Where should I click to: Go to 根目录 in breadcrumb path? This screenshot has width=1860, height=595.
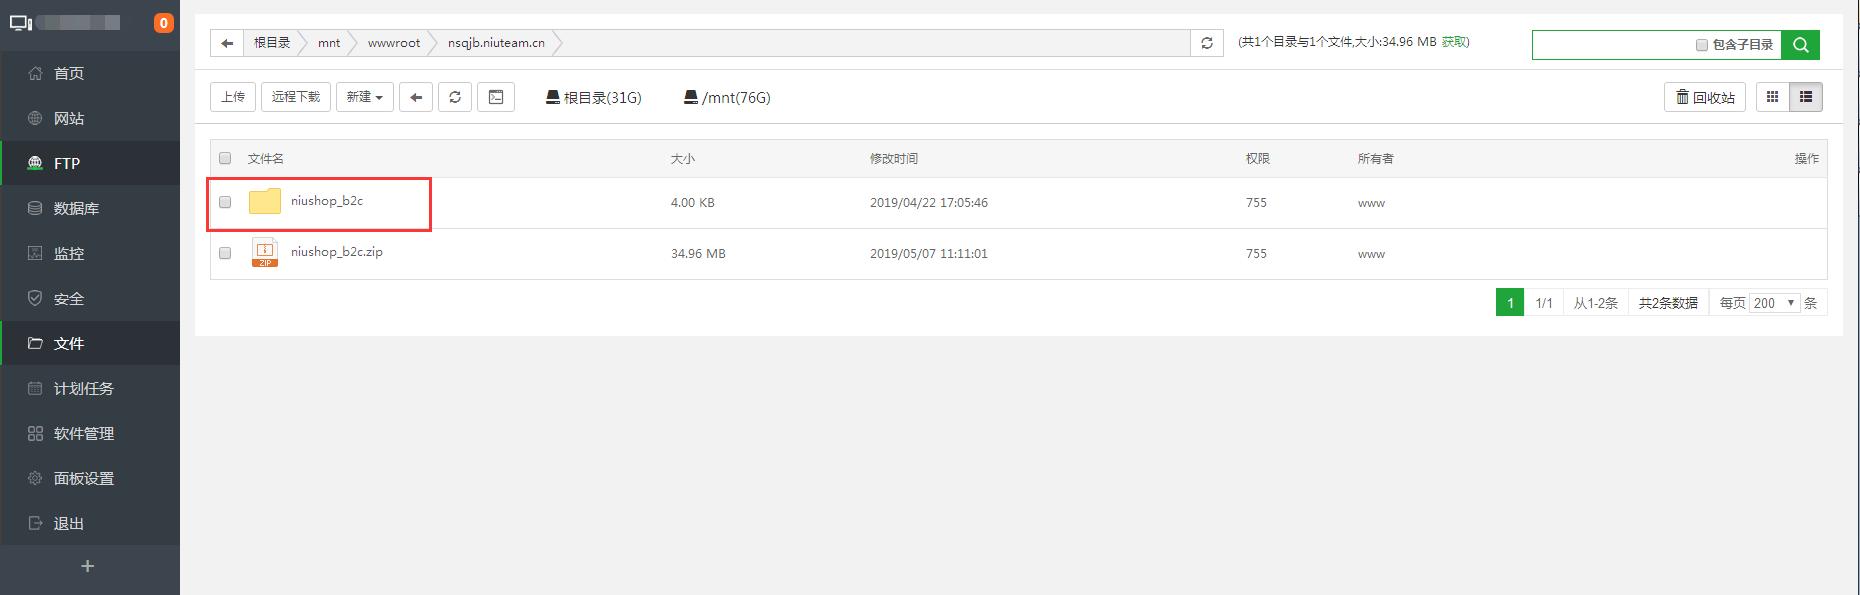click(x=271, y=43)
